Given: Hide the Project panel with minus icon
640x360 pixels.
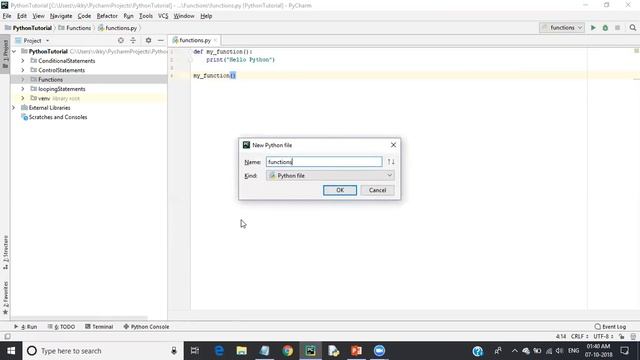Looking at the screenshot, I should (160, 40).
